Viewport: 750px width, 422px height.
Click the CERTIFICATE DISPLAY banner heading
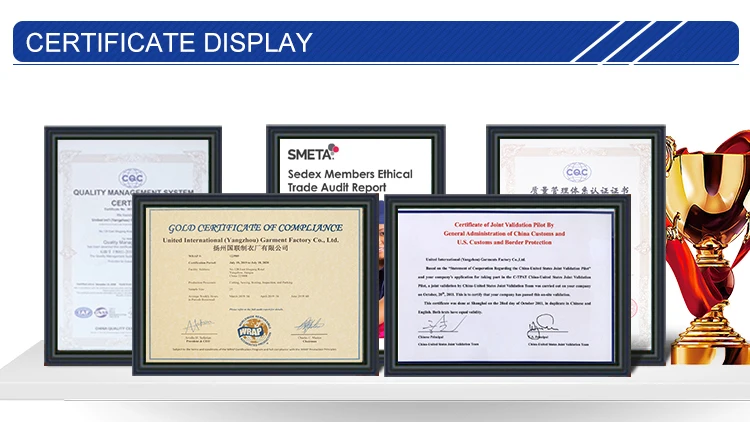coord(169,42)
